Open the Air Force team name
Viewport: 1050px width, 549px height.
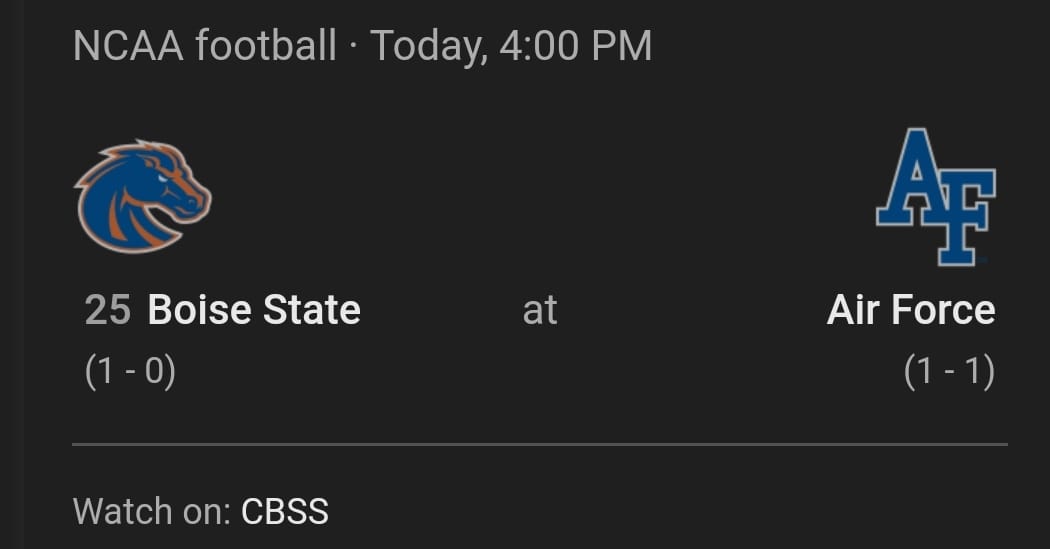[910, 310]
